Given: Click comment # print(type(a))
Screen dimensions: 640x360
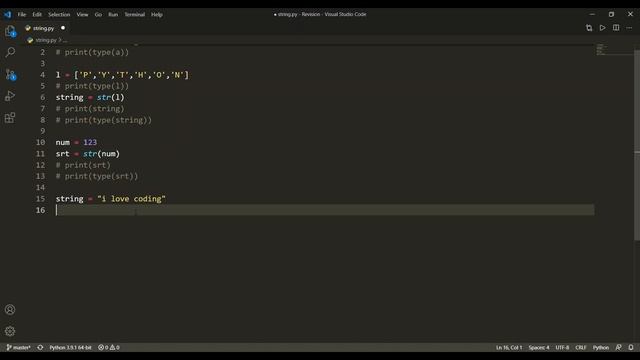Looking at the screenshot, I should (92, 52).
